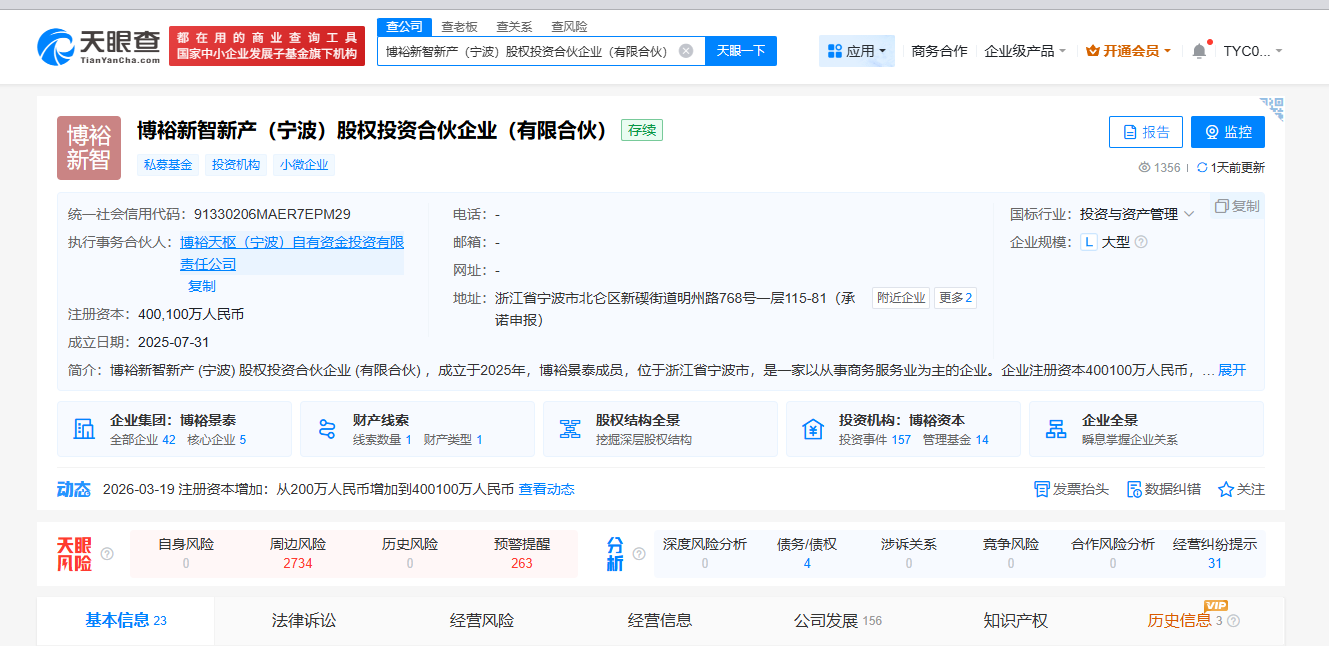Clear the search box with the X icon
The image size is (1329, 646).
tap(685, 50)
